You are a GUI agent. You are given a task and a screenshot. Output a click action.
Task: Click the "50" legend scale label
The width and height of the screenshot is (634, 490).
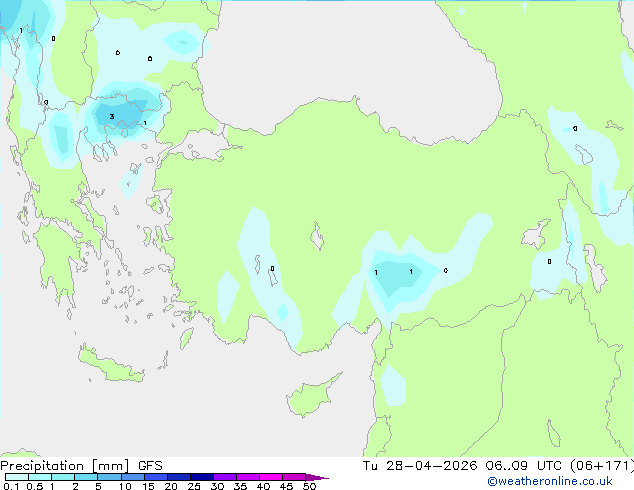[x=309, y=486]
